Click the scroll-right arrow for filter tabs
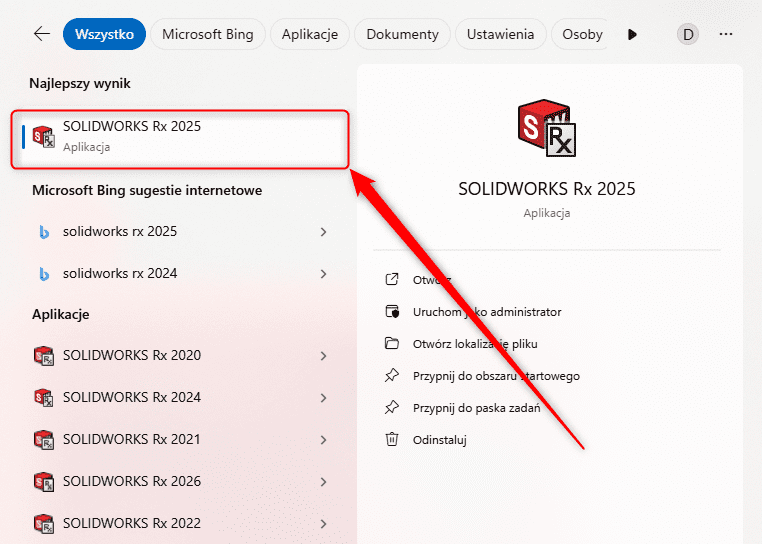The width and height of the screenshot is (762, 544). 632,34
